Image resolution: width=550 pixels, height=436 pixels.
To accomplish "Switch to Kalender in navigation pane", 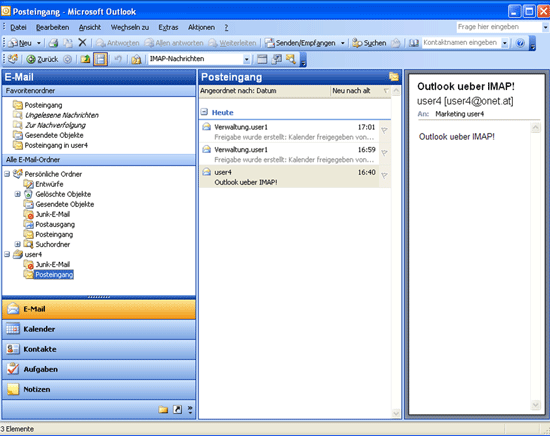I will pyautogui.click(x=99, y=329).
